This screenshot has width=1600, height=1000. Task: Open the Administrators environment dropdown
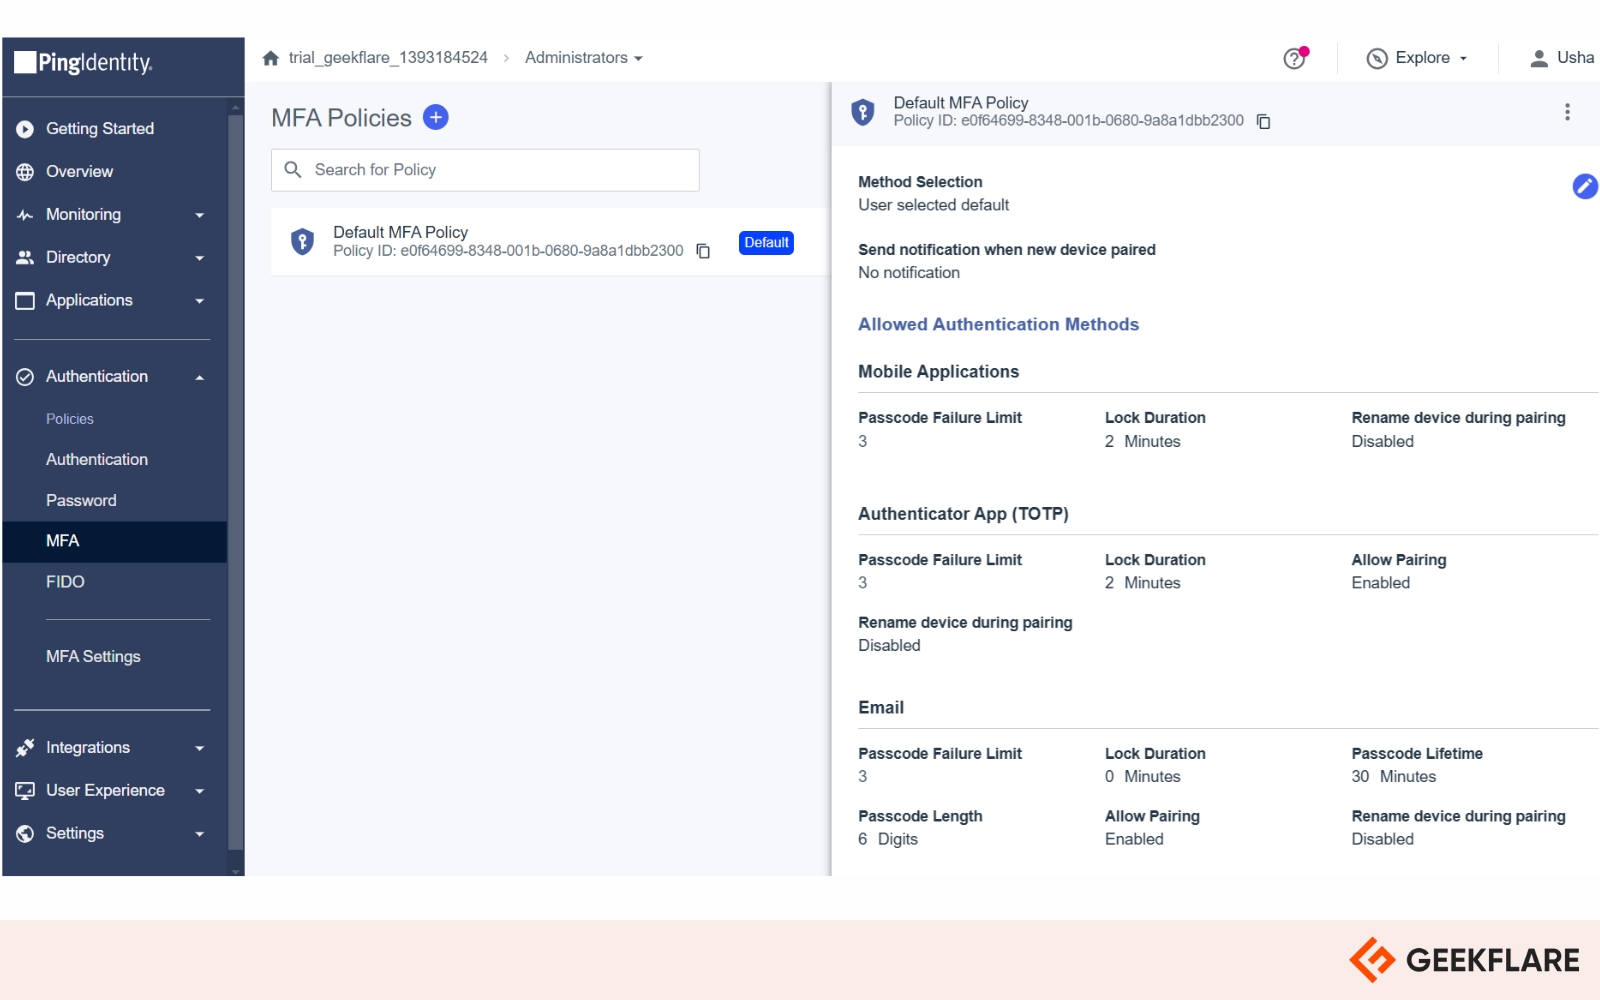pos(583,58)
